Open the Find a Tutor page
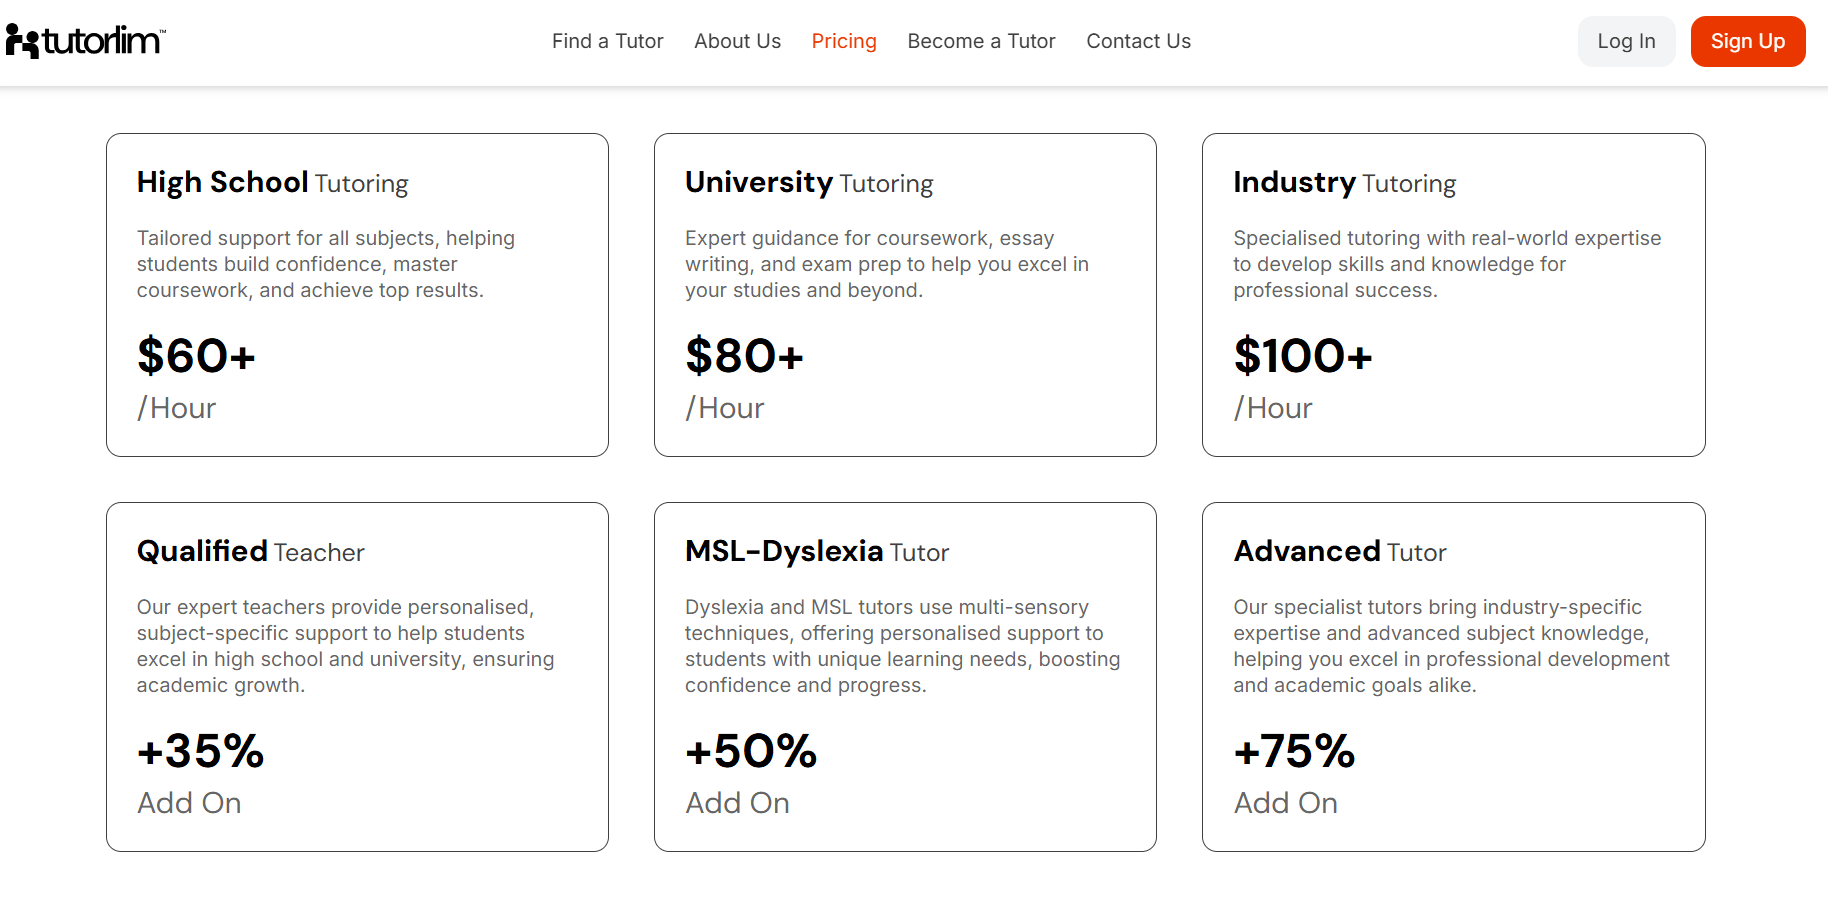The width and height of the screenshot is (1828, 904). (607, 41)
